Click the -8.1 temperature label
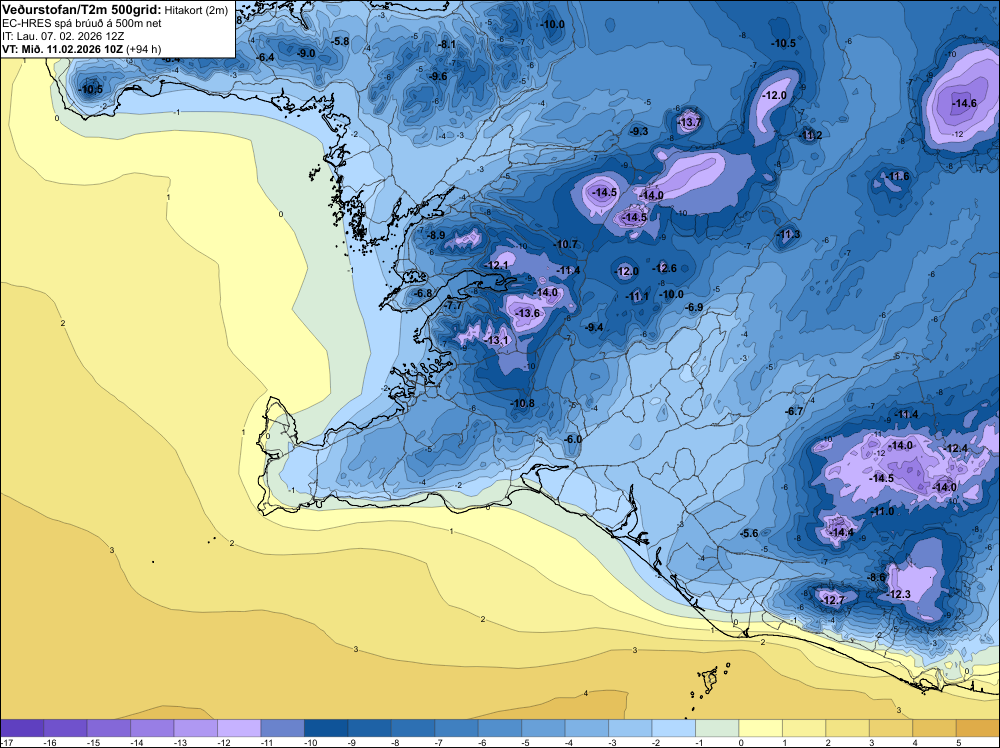 point(446,45)
